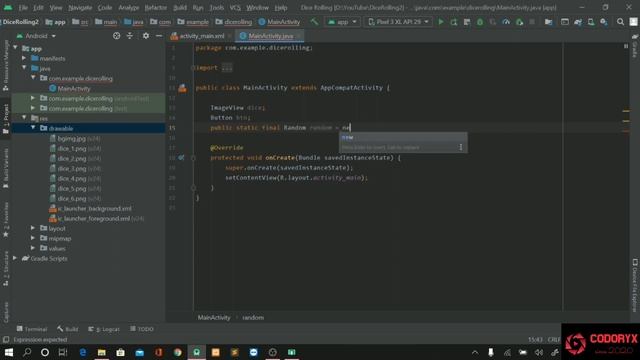Expand the folded import statement
640x360 pixels.
tap(227, 68)
